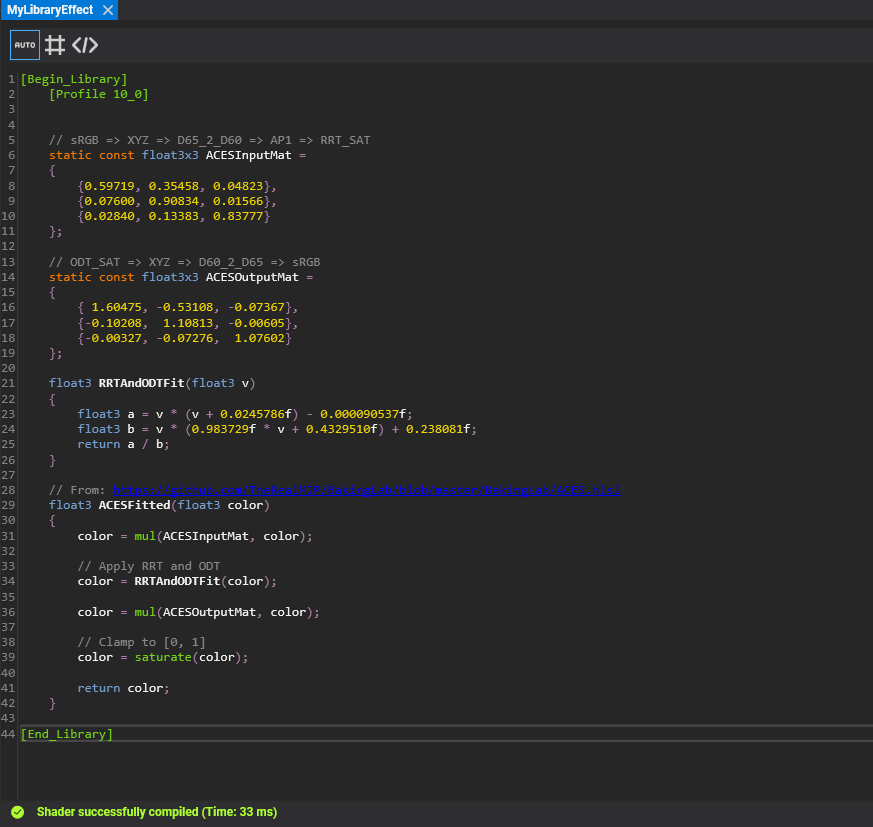Viewport: 873px width, 827px height.
Task: Click the code brackets toolbar icon
Action: point(85,45)
